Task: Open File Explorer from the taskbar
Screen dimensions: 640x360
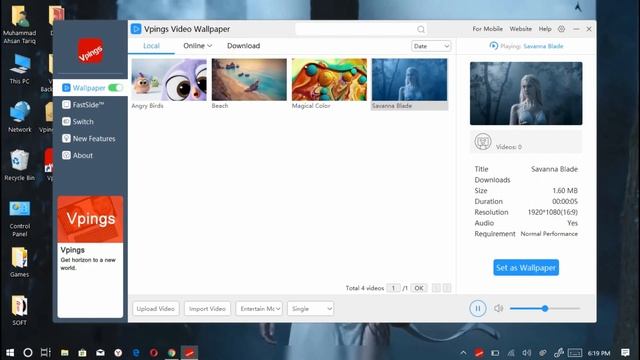Action: [x=64, y=353]
